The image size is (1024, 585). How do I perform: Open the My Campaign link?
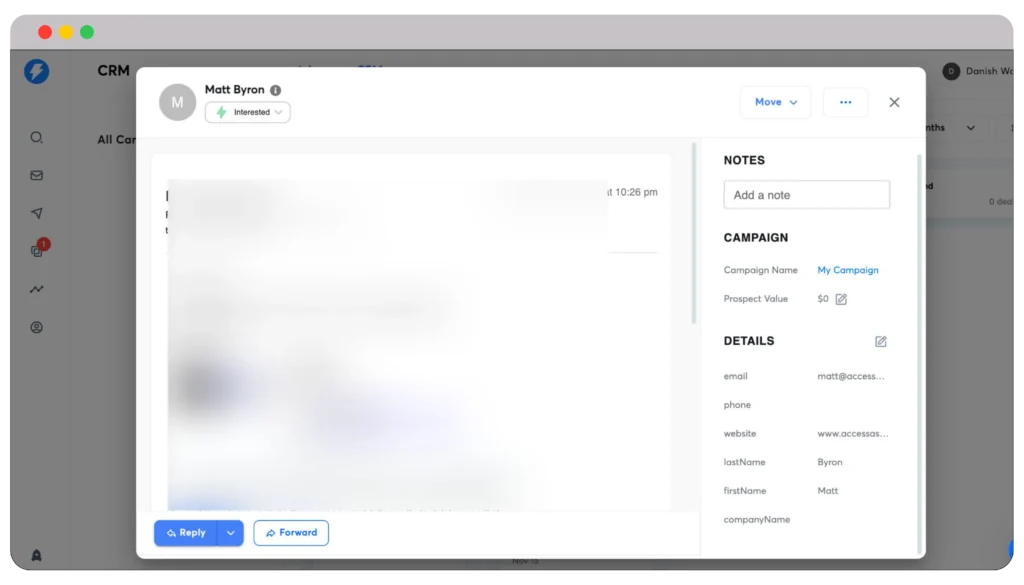pos(848,270)
